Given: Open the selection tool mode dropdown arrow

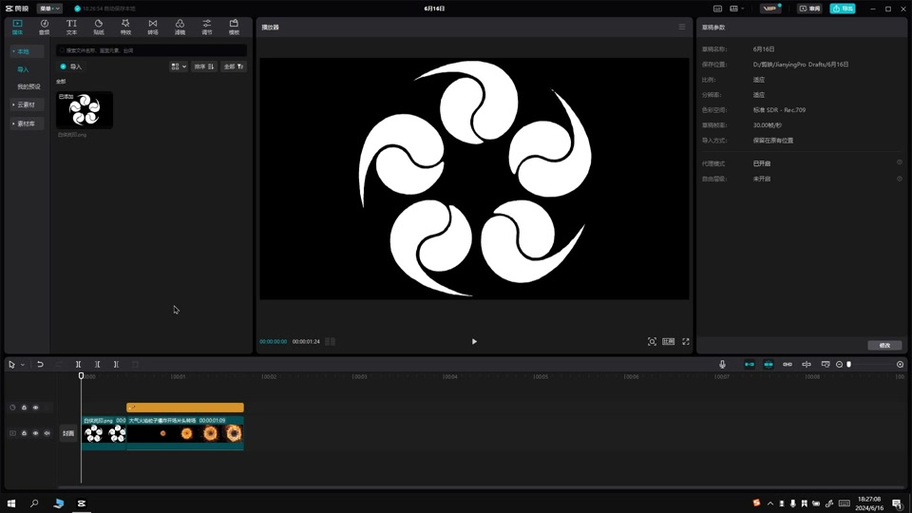Looking at the screenshot, I should click(23, 365).
